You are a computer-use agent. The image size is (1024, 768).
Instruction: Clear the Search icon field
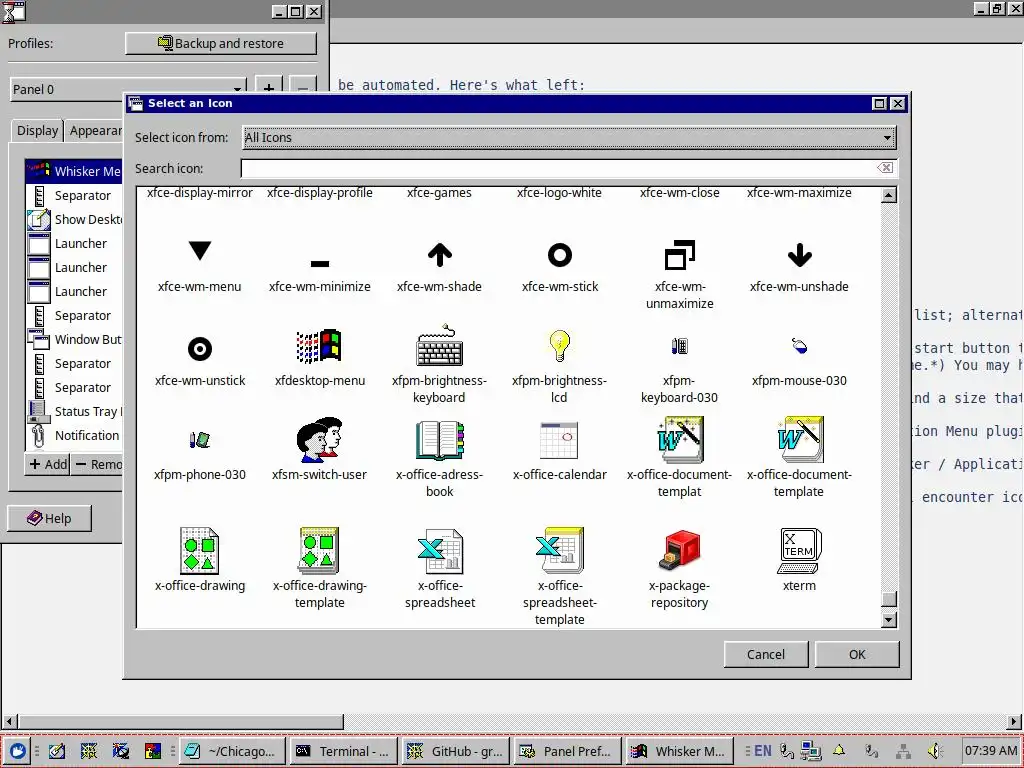coord(886,168)
